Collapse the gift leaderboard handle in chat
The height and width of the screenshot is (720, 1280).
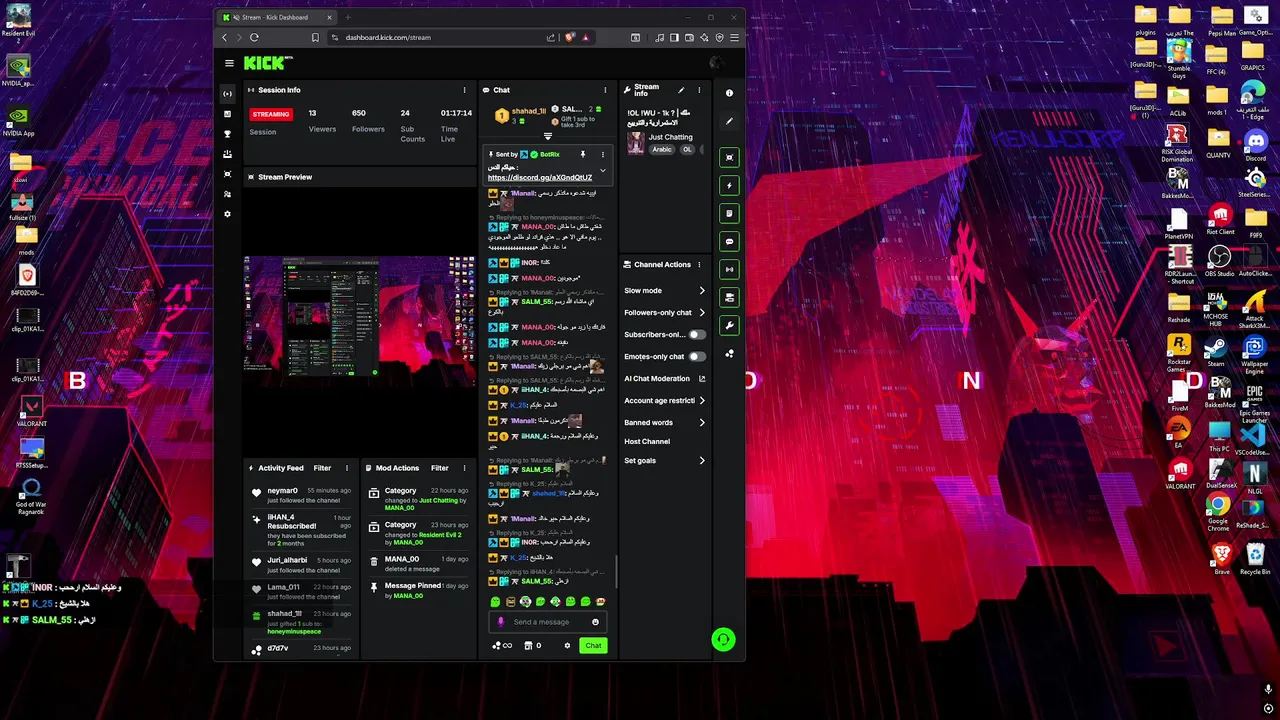[547, 136]
